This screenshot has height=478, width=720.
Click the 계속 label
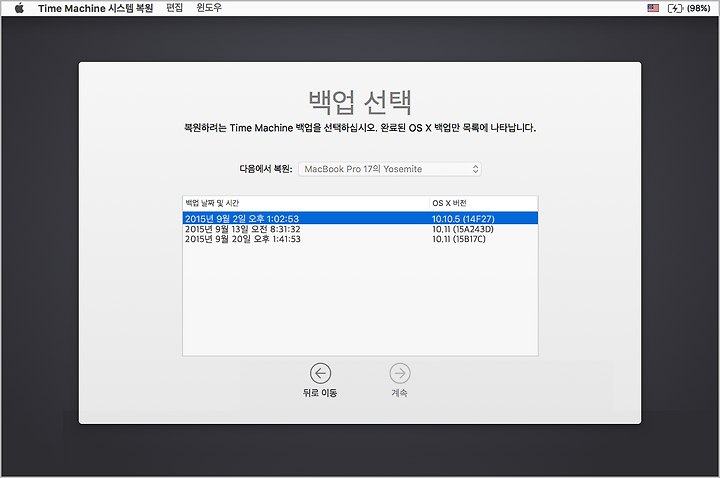[x=399, y=393]
